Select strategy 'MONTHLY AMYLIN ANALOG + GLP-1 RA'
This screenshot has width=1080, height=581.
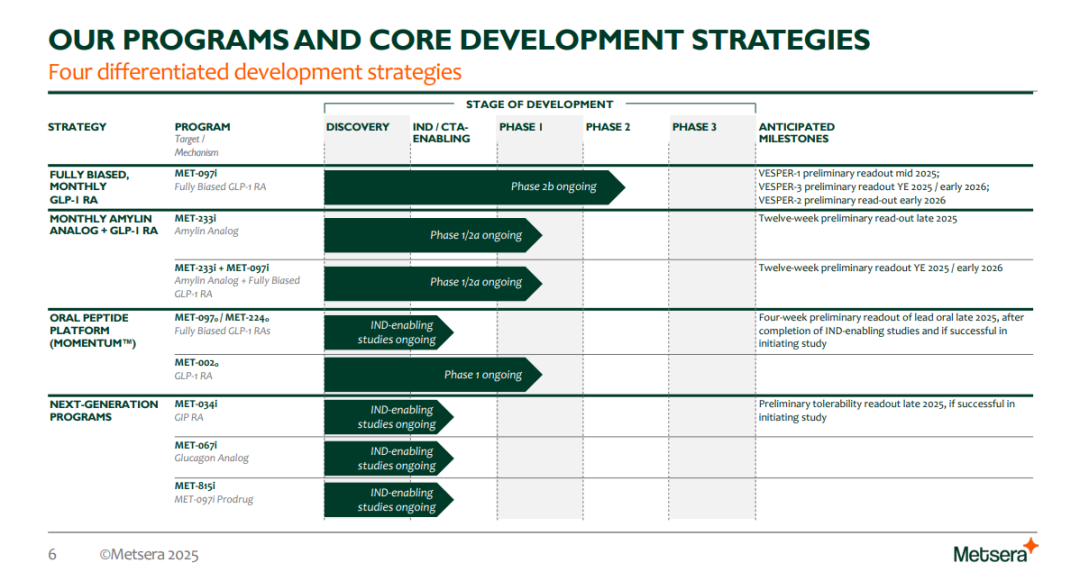(x=103, y=224)
